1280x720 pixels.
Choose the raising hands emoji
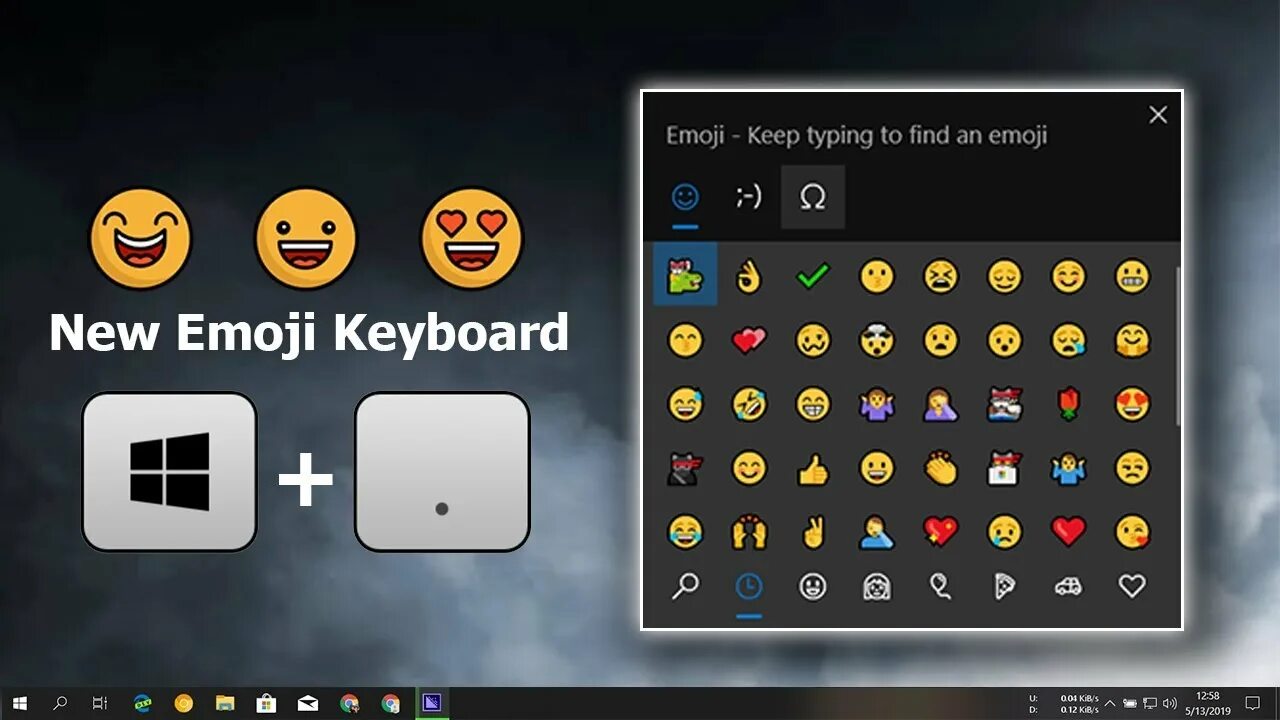click(x=748, y=532)
